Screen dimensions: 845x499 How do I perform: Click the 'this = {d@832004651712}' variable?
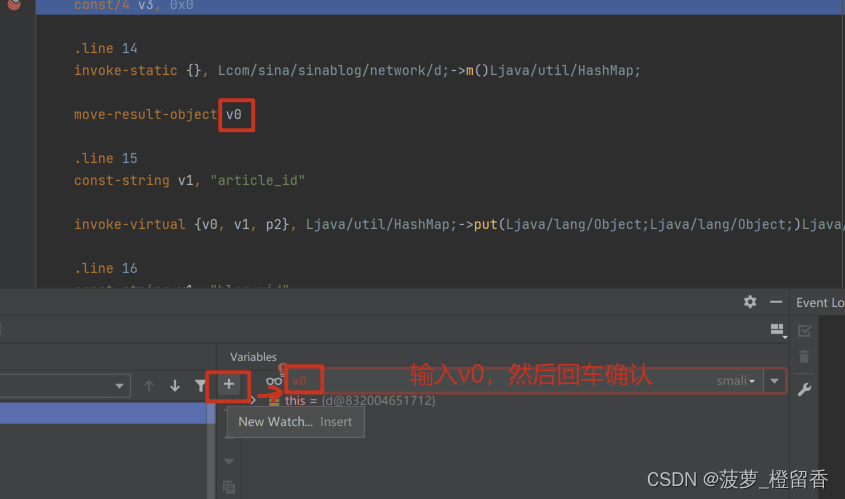tap(360, 400)
